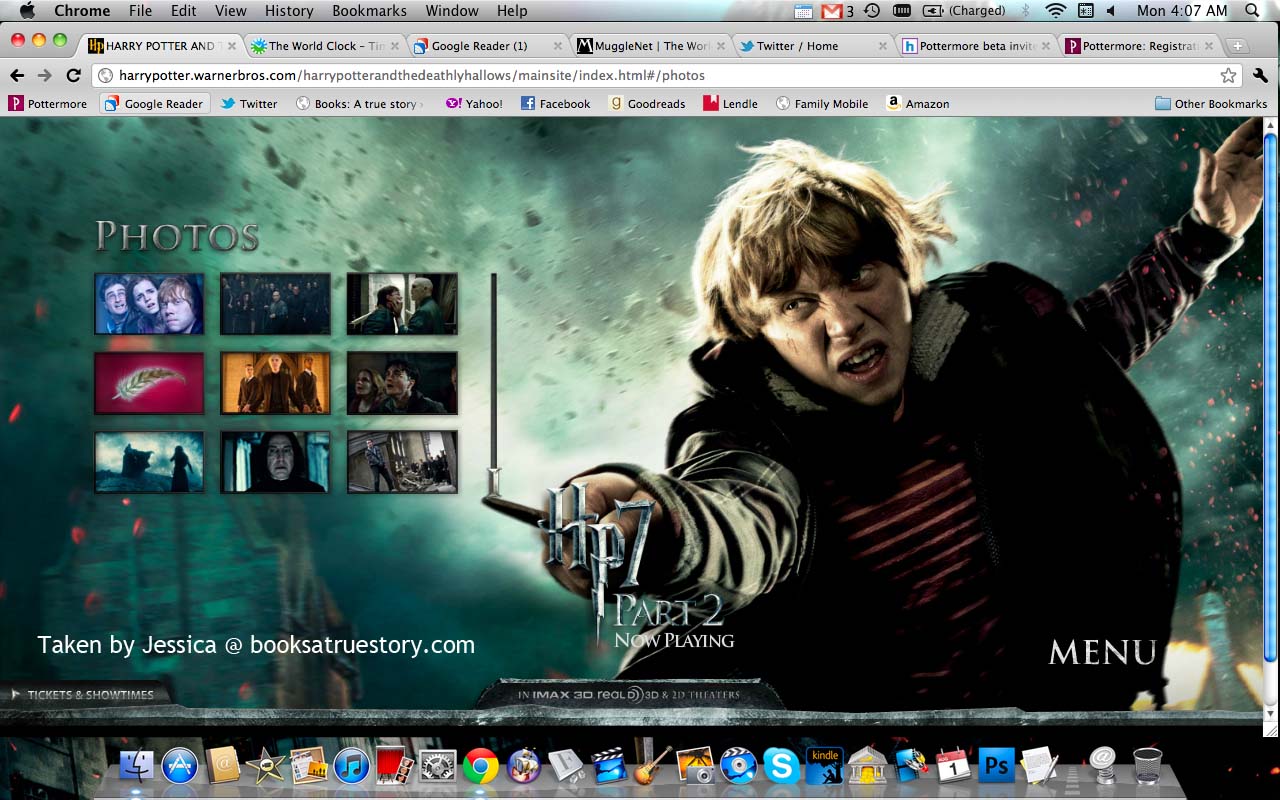The width and height of the screenshot is (1280, 800).
Task: Launch Skype from the dock
Action: pyautogui.click(x=781, y=765)
